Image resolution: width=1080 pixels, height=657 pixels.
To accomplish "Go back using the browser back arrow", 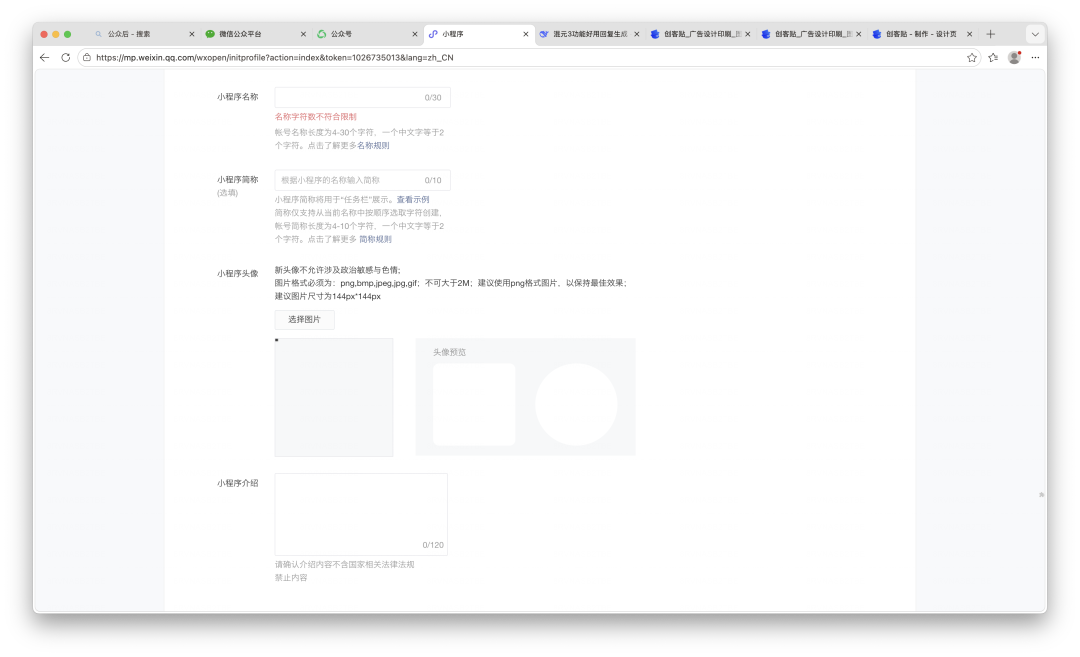I will (45, 58).
